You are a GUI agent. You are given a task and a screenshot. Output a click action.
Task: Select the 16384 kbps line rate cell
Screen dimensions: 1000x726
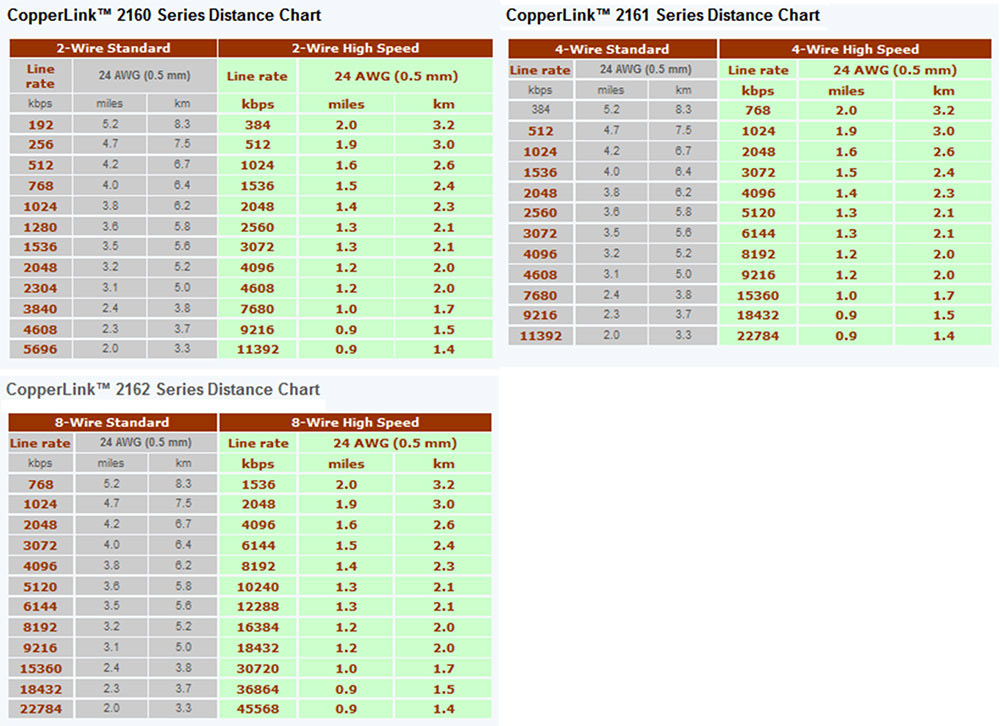258,628
